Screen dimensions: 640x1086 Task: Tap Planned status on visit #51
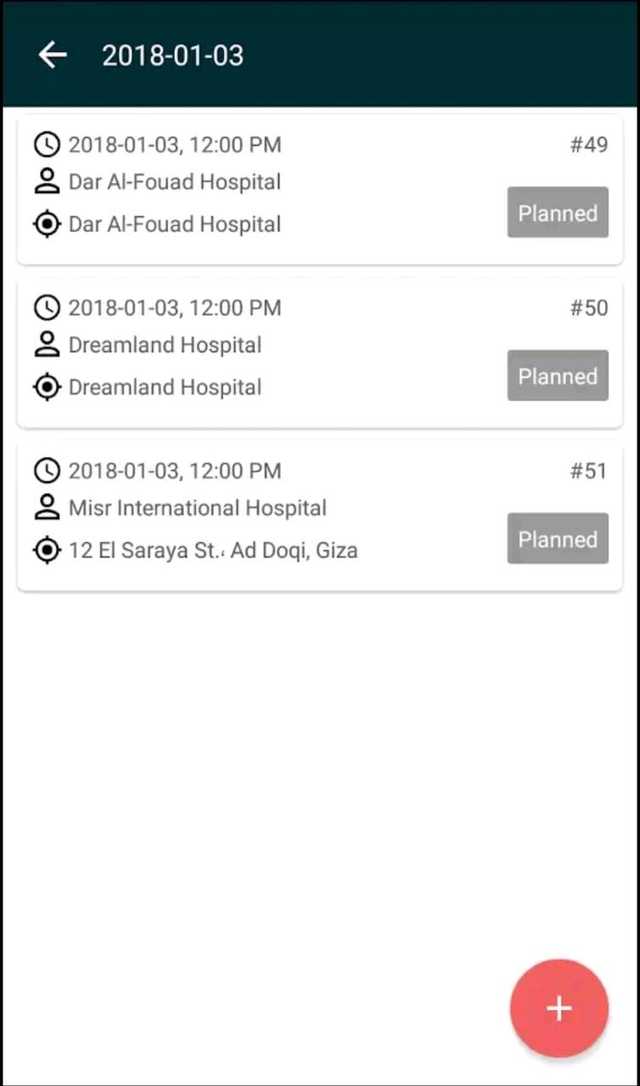point(558,539)
